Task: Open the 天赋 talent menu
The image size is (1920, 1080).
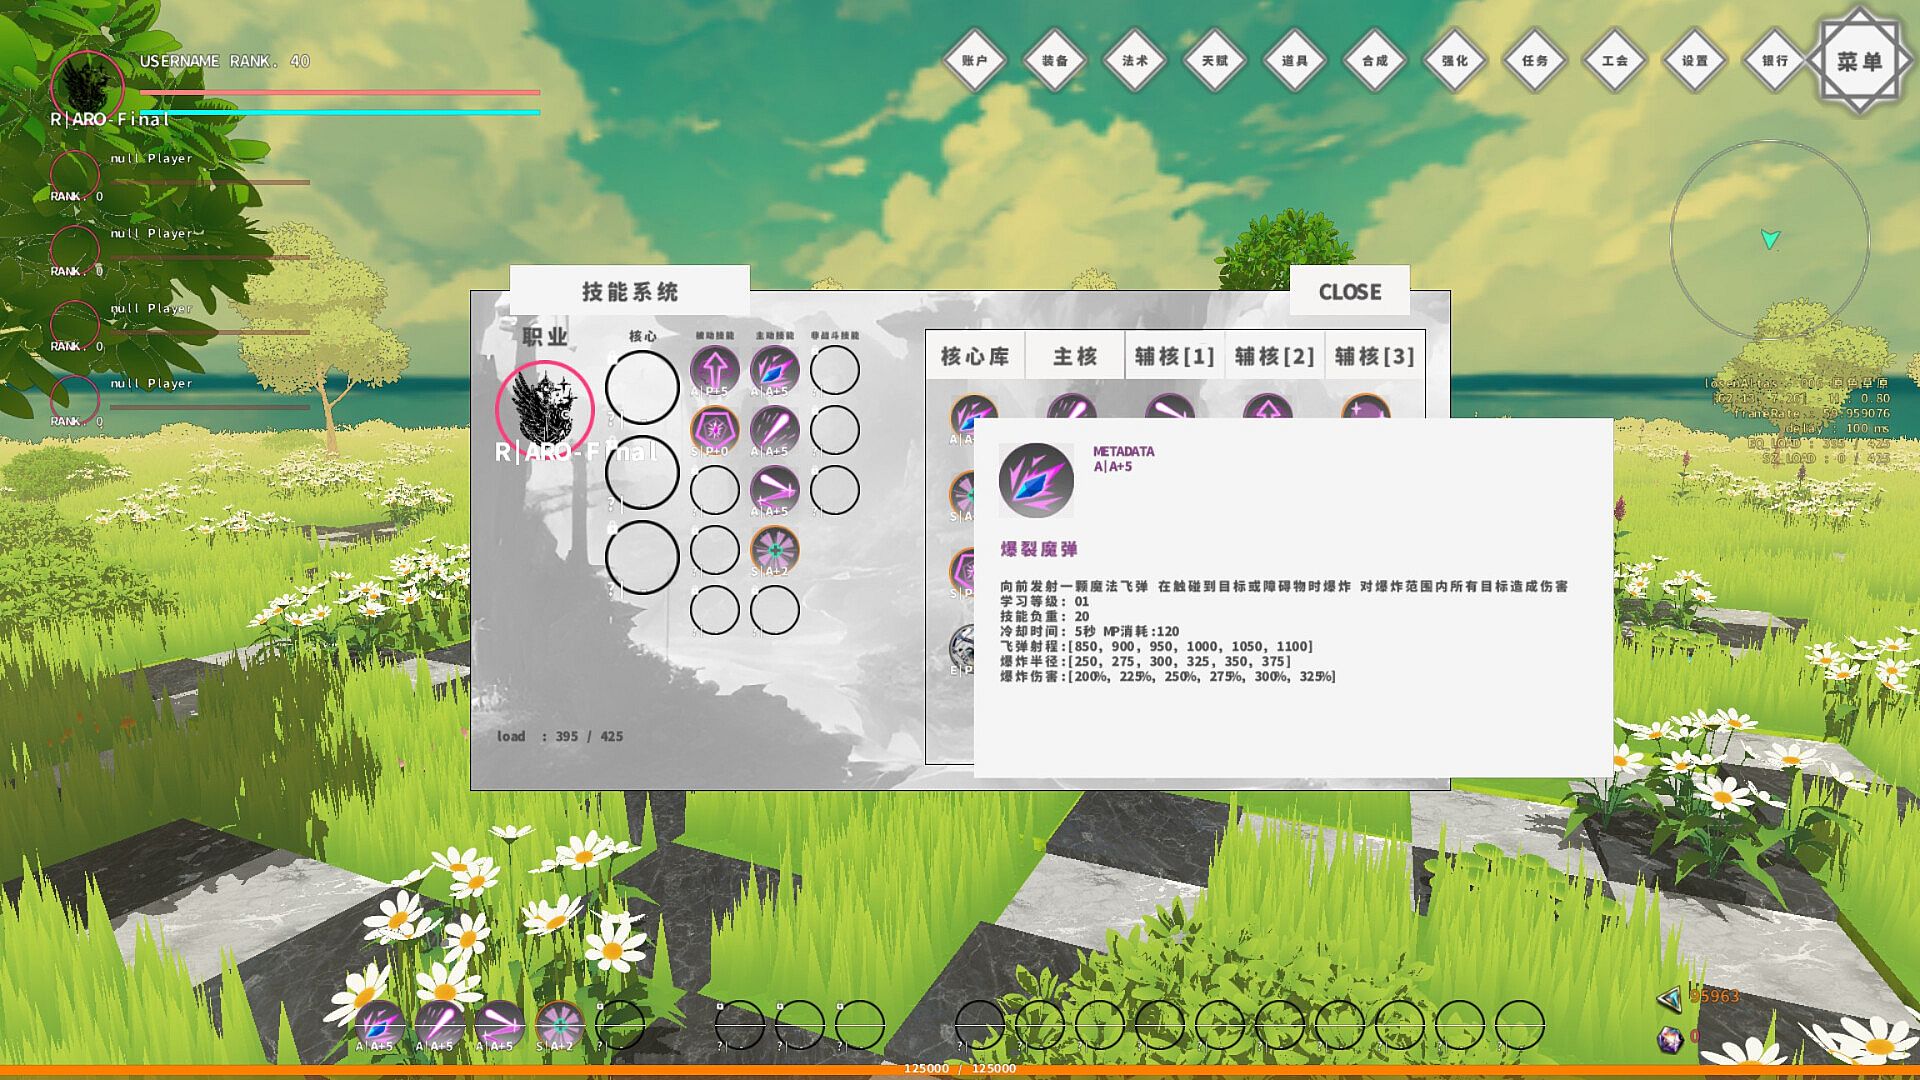Action: click(x=1215, y=61)
